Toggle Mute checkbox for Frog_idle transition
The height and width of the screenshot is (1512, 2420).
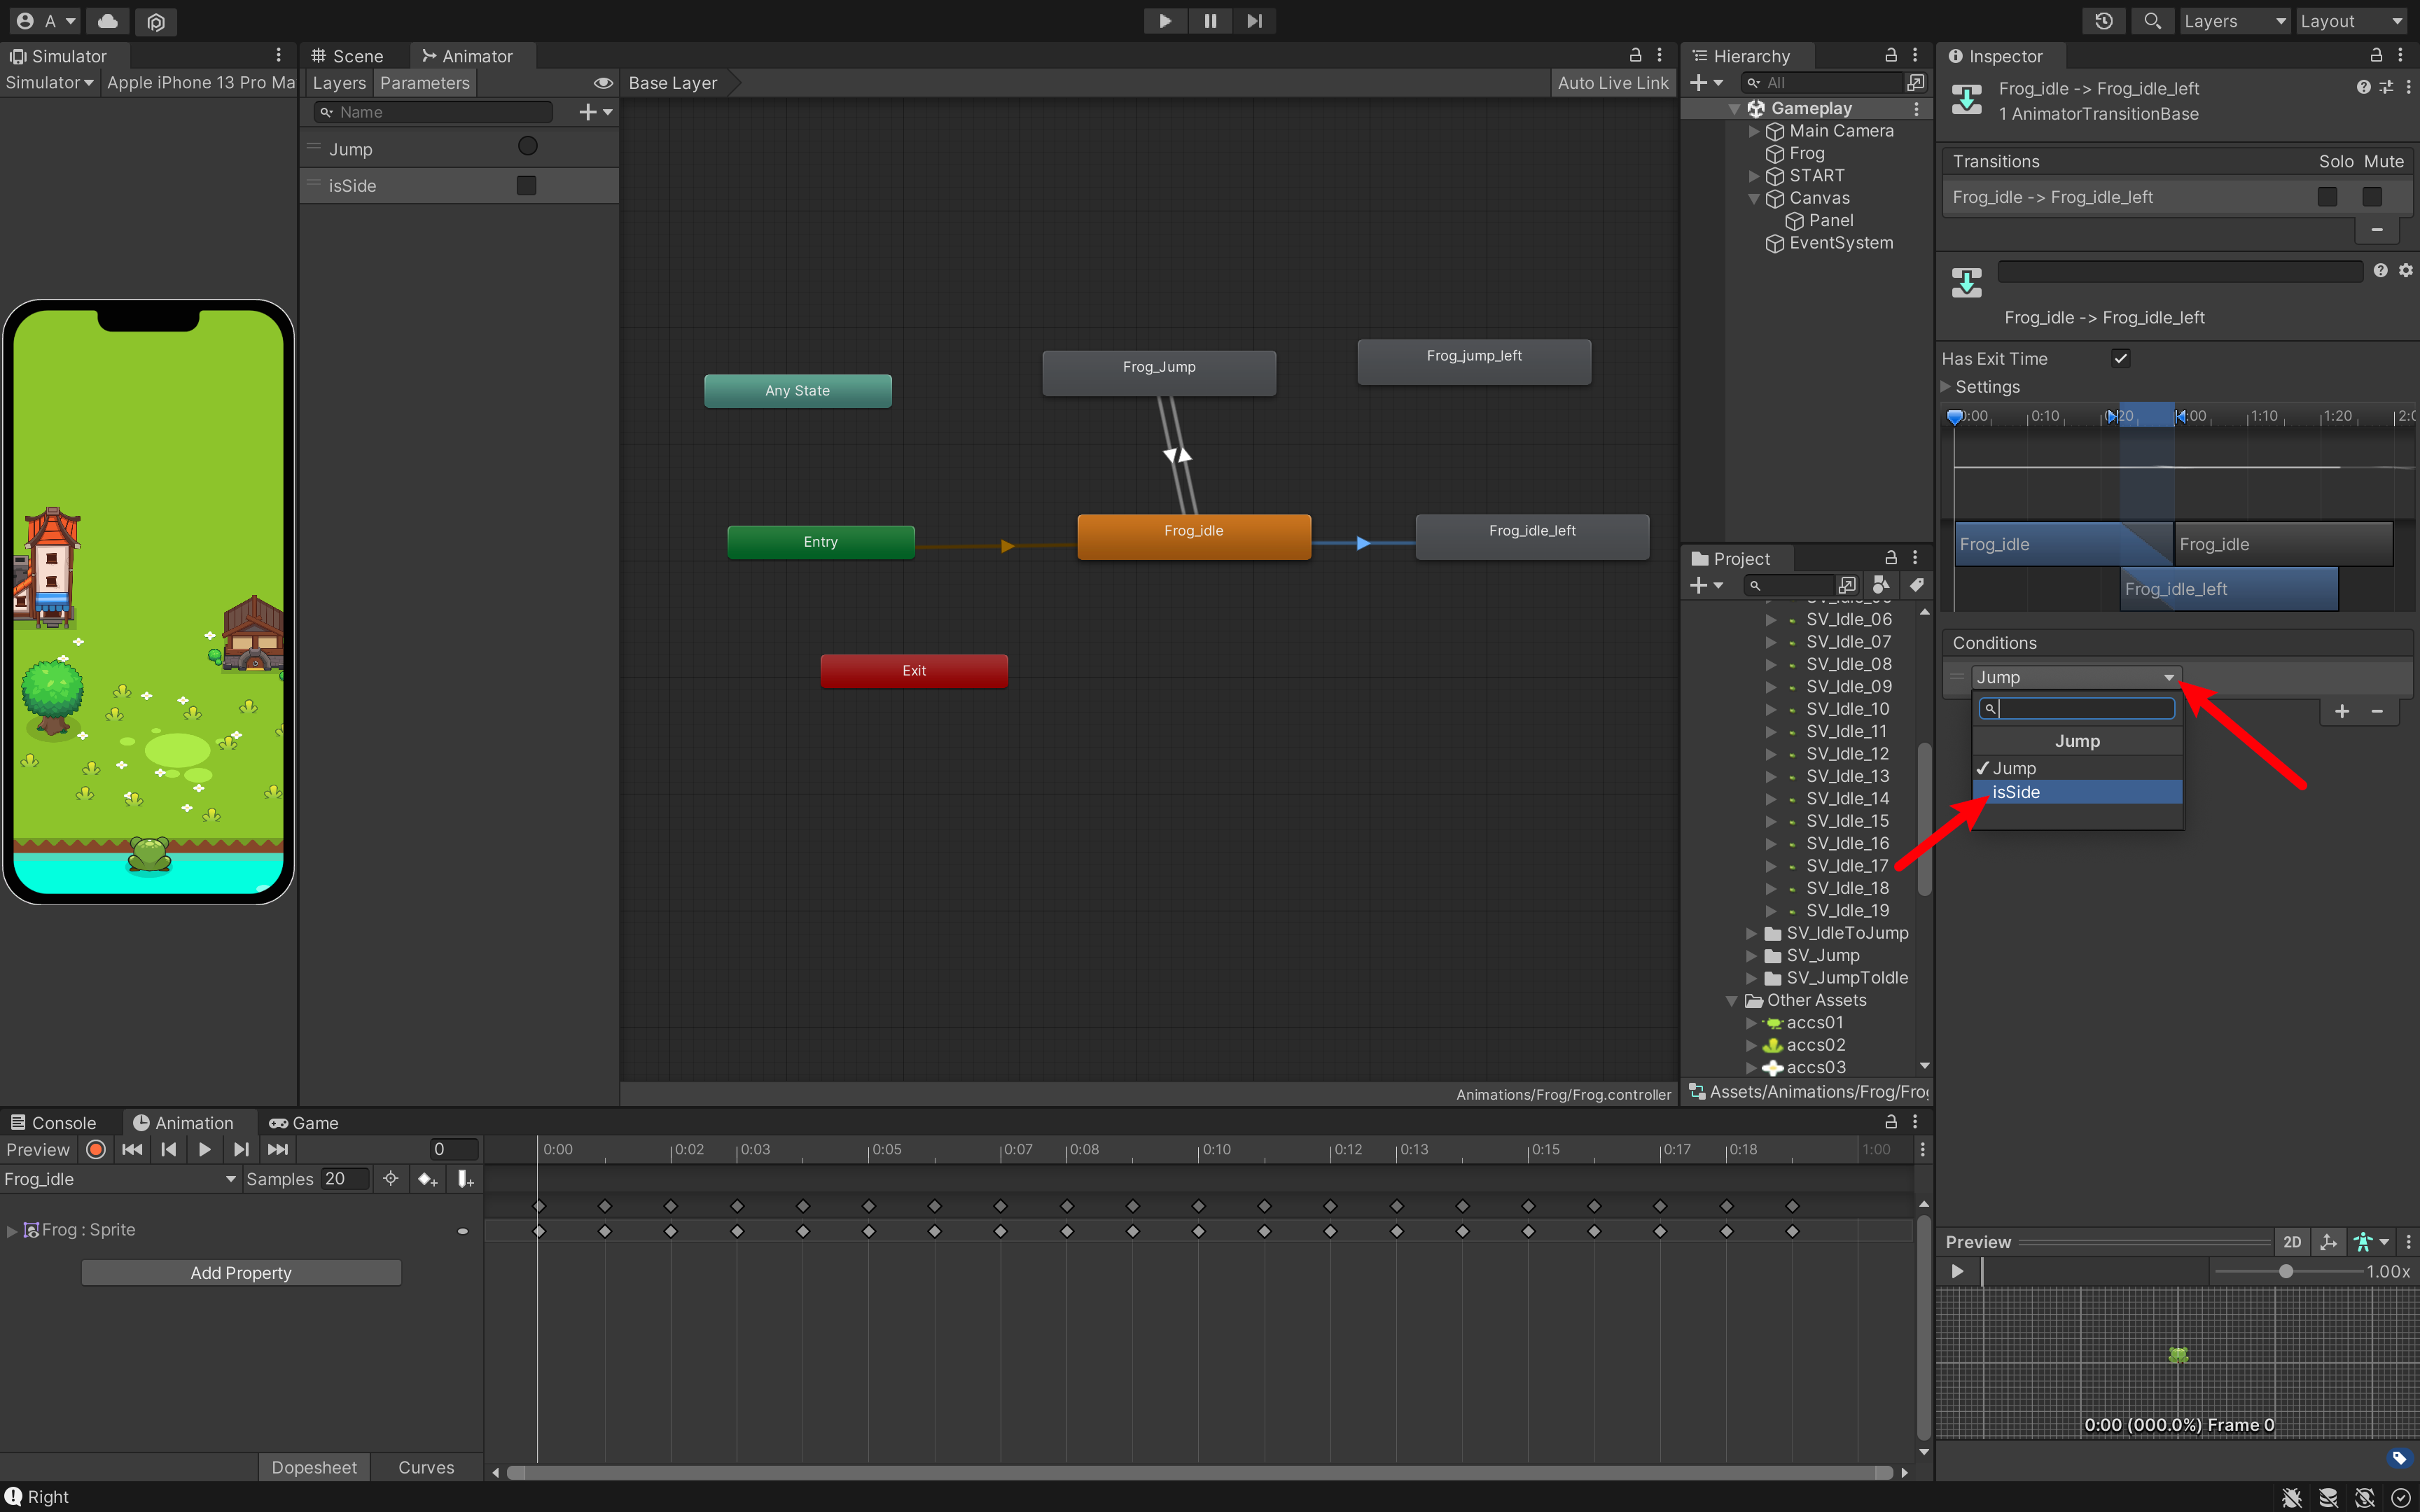(2373, 197)
